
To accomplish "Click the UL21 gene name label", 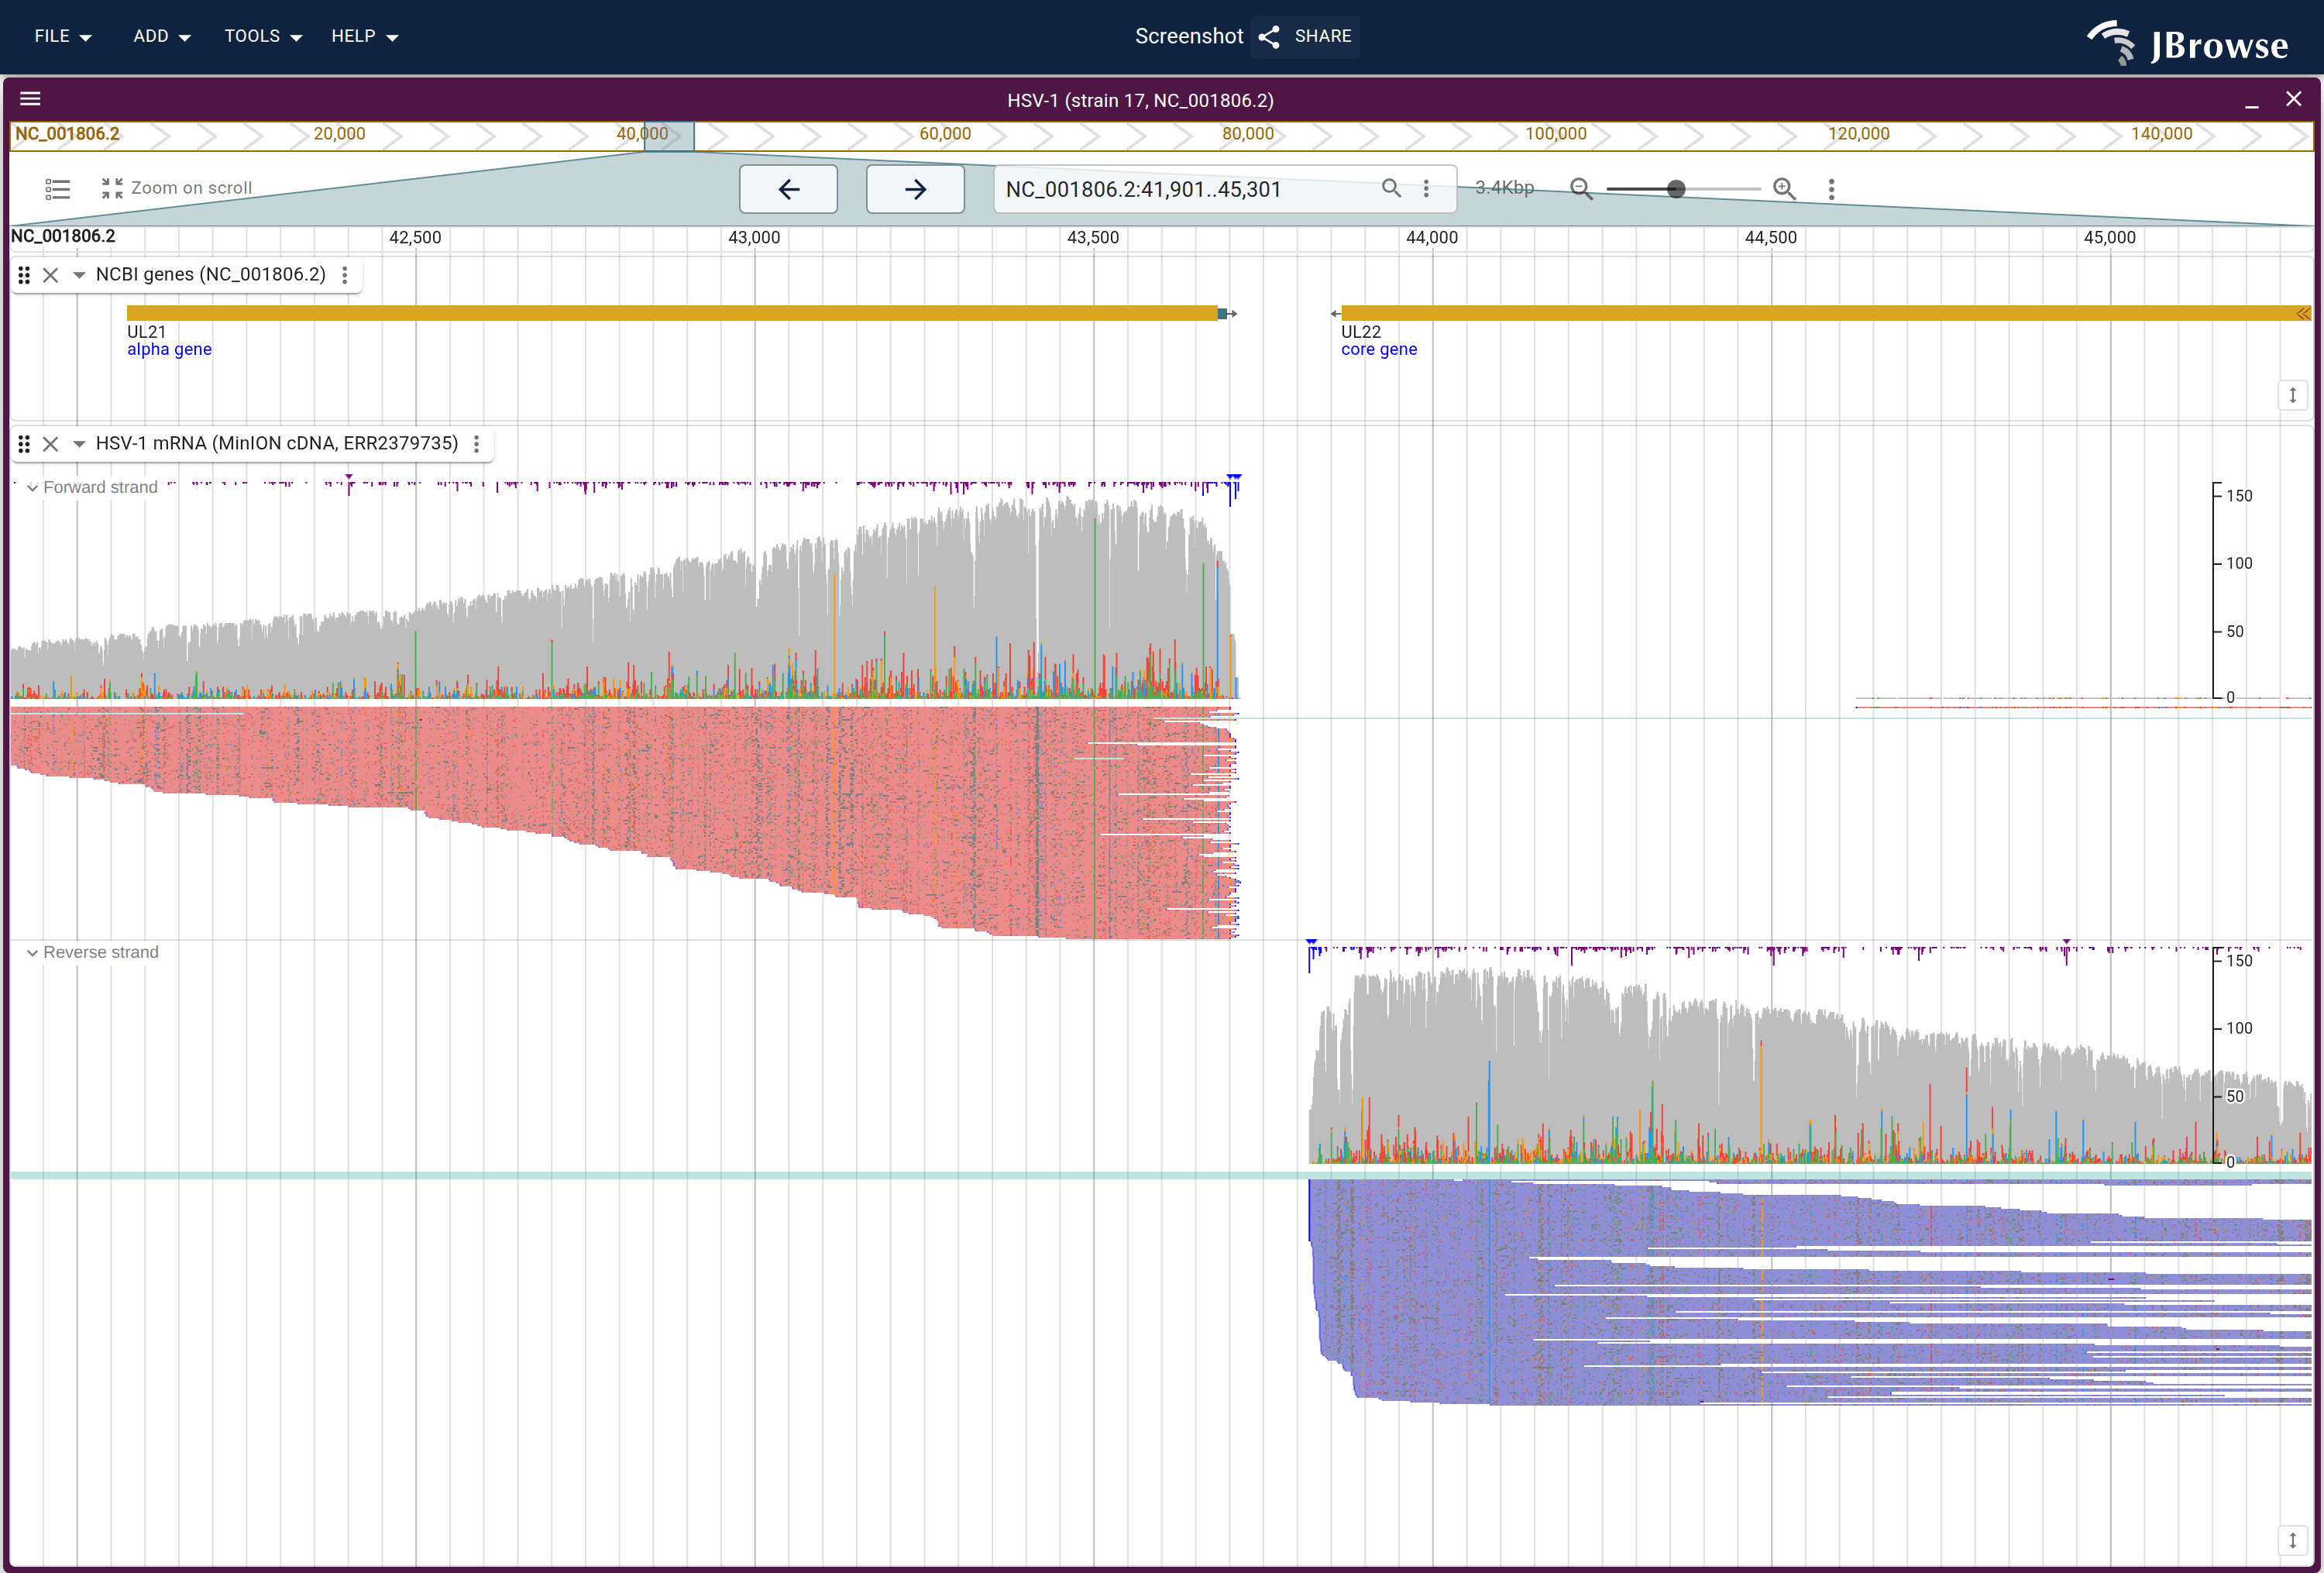I will pos(146,331).
